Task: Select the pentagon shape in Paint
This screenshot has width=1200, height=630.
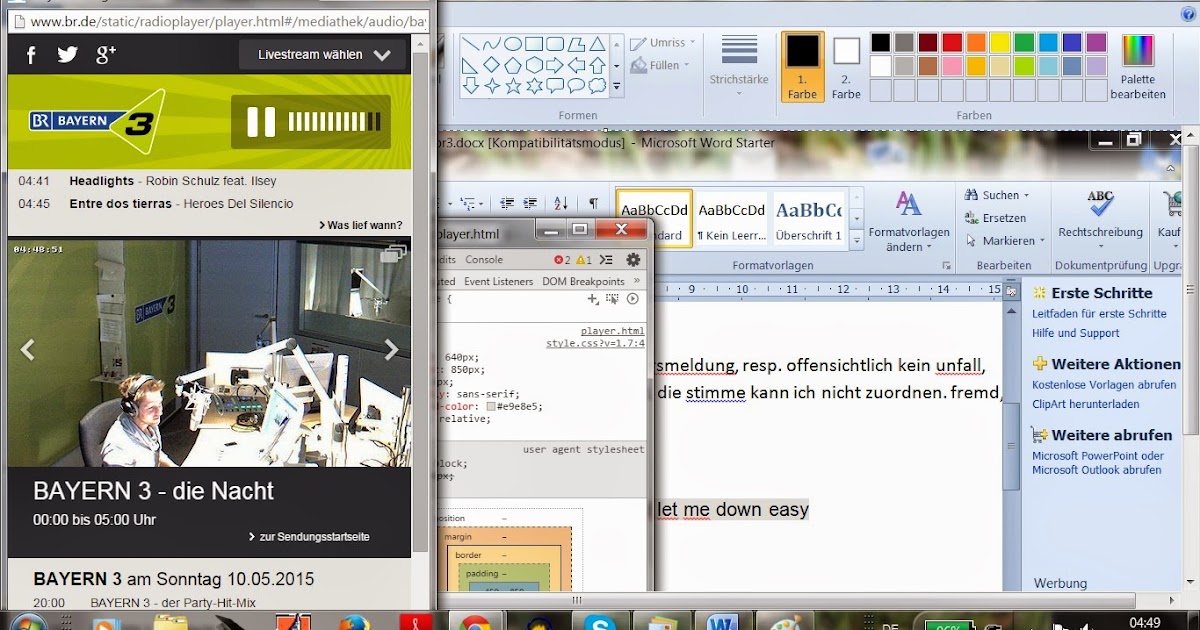Action: coord(512,65)
